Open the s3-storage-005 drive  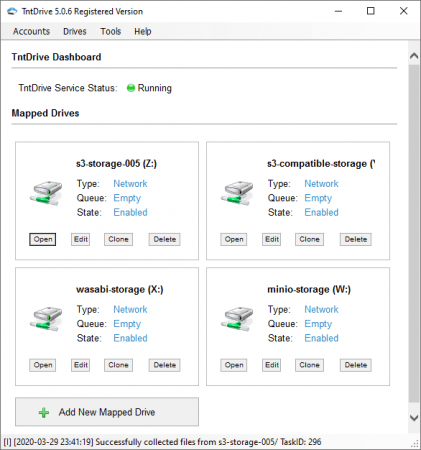point(43,239)
